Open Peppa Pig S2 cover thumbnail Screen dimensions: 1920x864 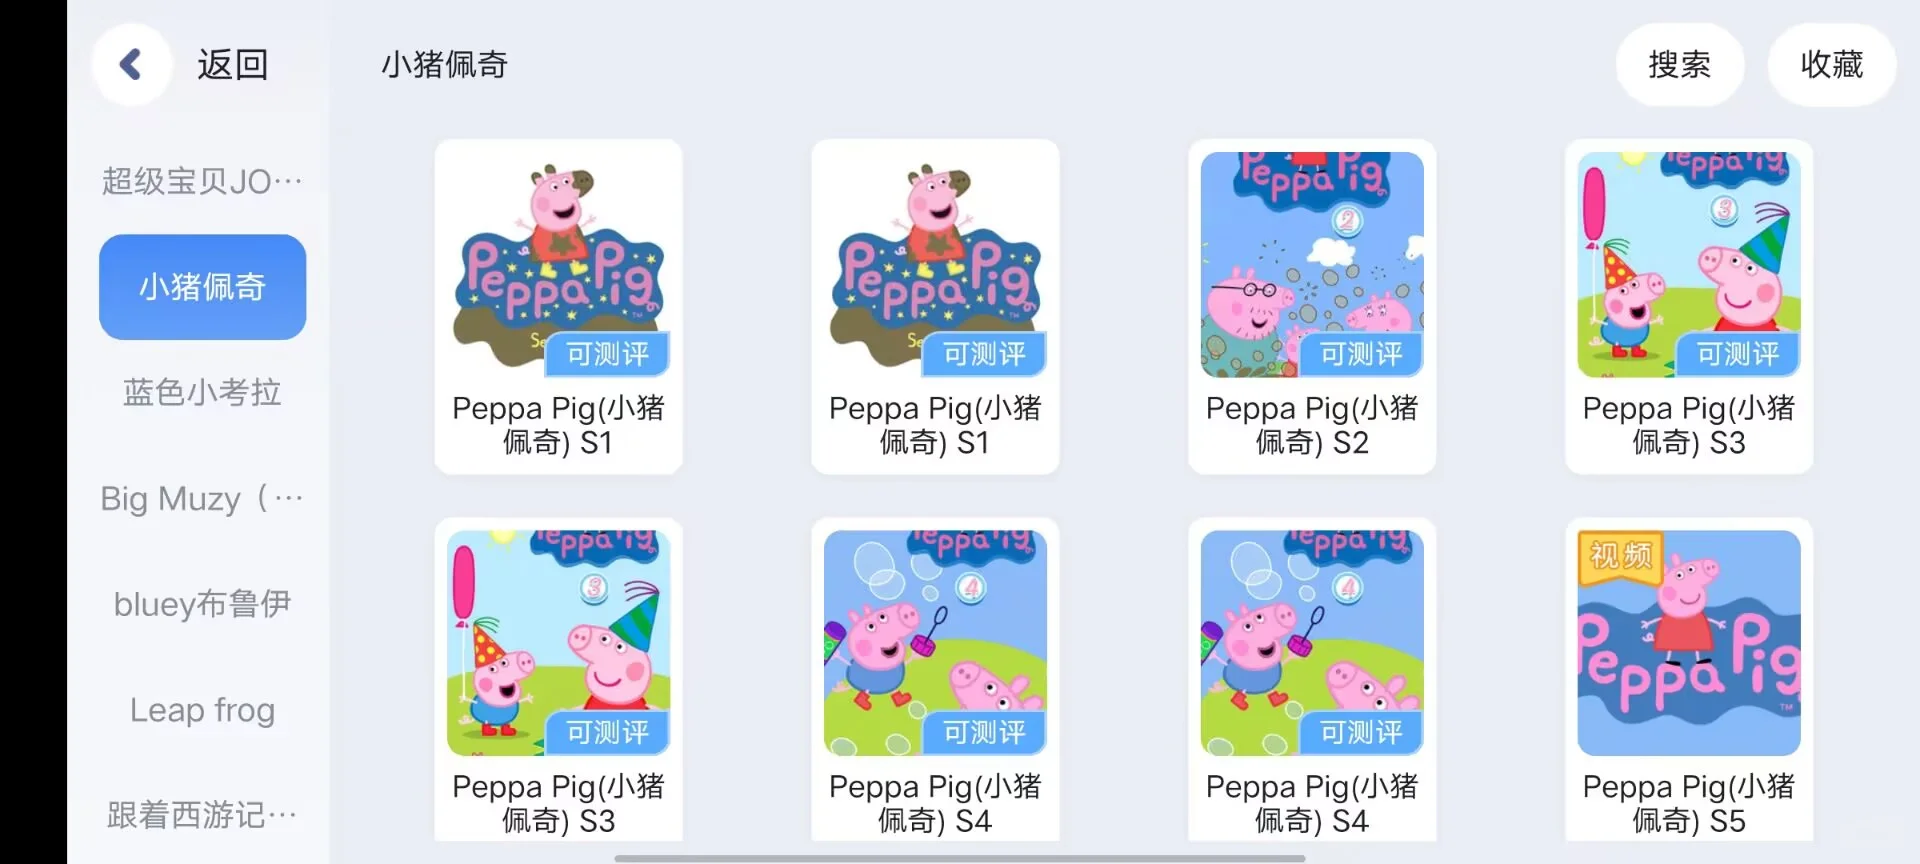1312,265
